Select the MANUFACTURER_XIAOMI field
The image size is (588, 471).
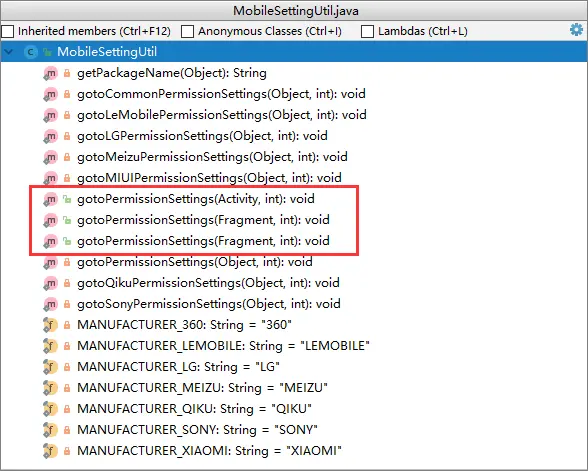[x=209, y=451]
